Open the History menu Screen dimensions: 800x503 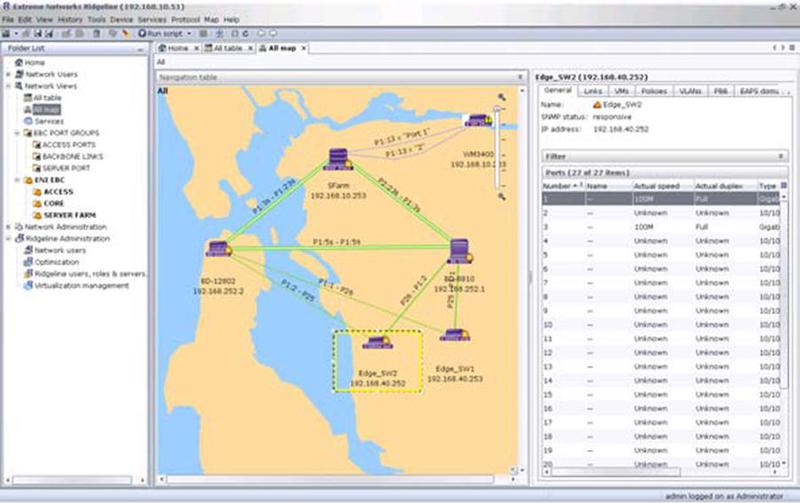pyautogui.click(x=70, y=19)
